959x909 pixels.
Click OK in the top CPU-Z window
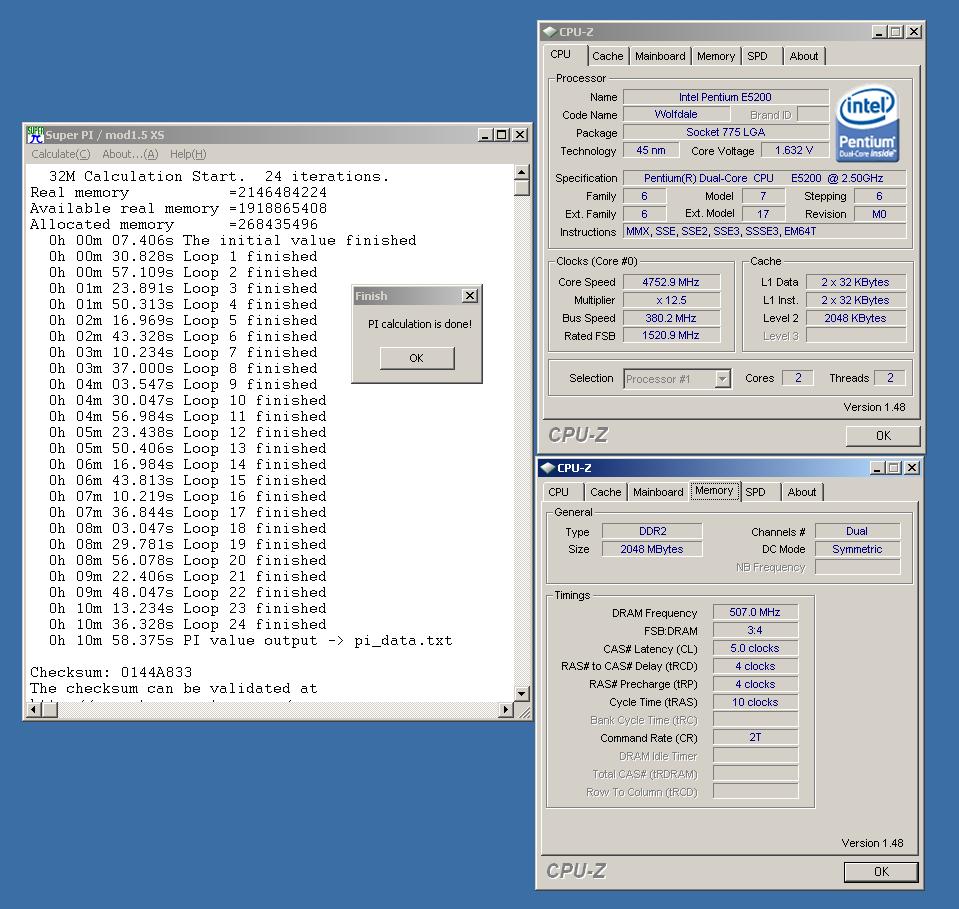coord(883,436)
